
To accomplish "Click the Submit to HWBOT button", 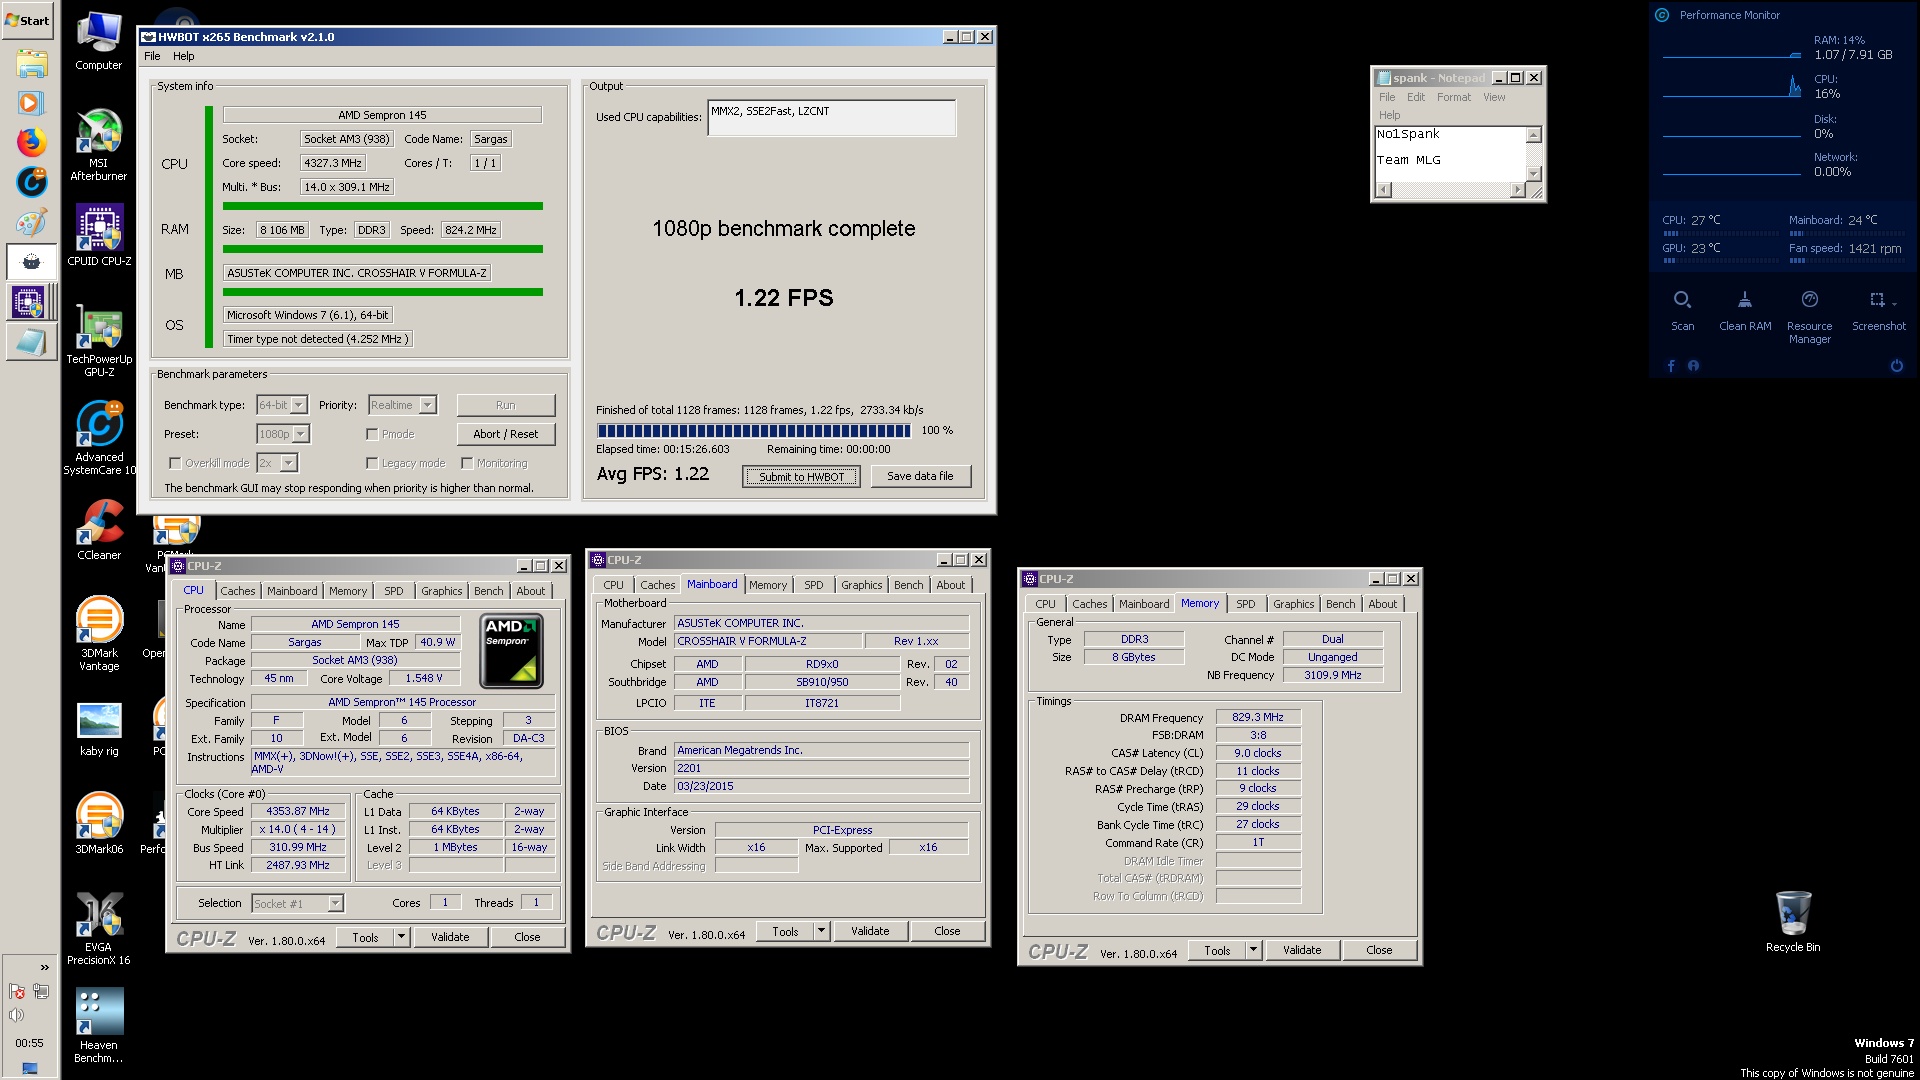I will click(x=801, y=476).
